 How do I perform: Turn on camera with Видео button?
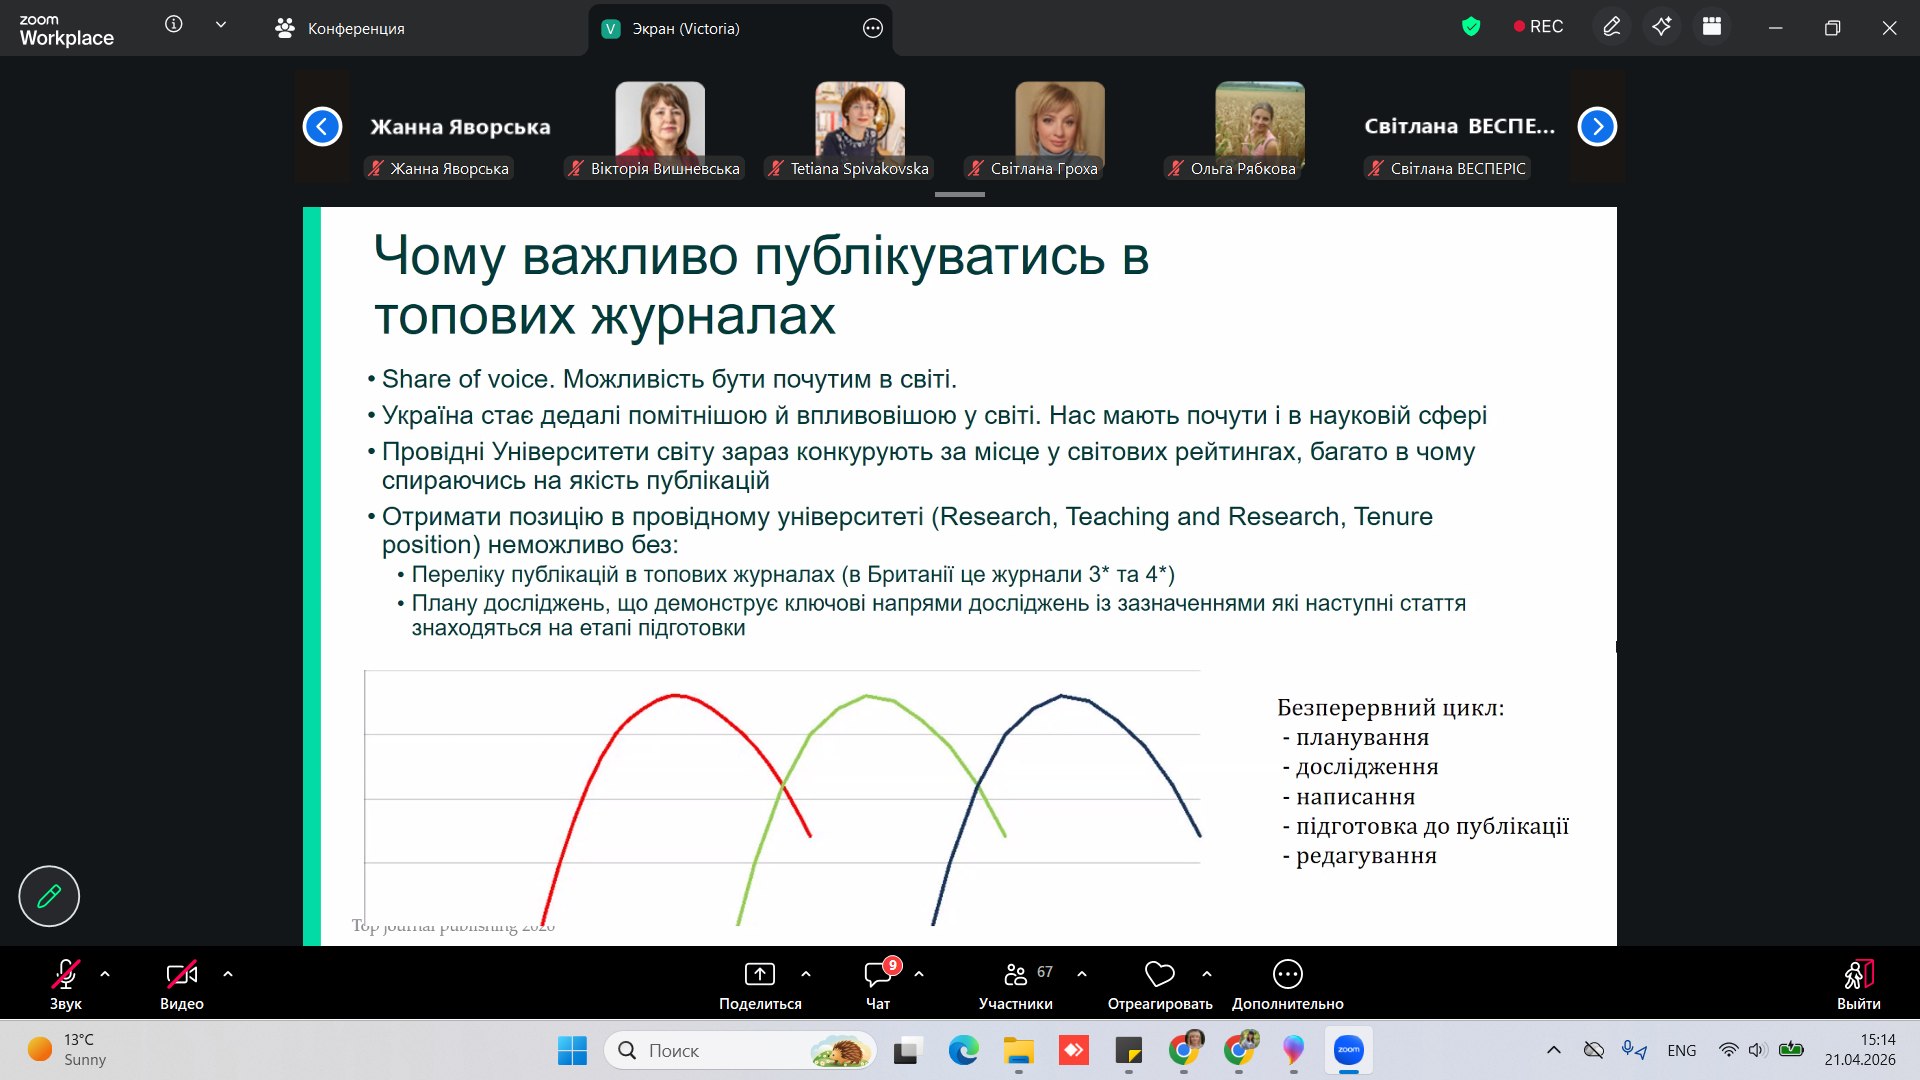(x=181, y=975)
